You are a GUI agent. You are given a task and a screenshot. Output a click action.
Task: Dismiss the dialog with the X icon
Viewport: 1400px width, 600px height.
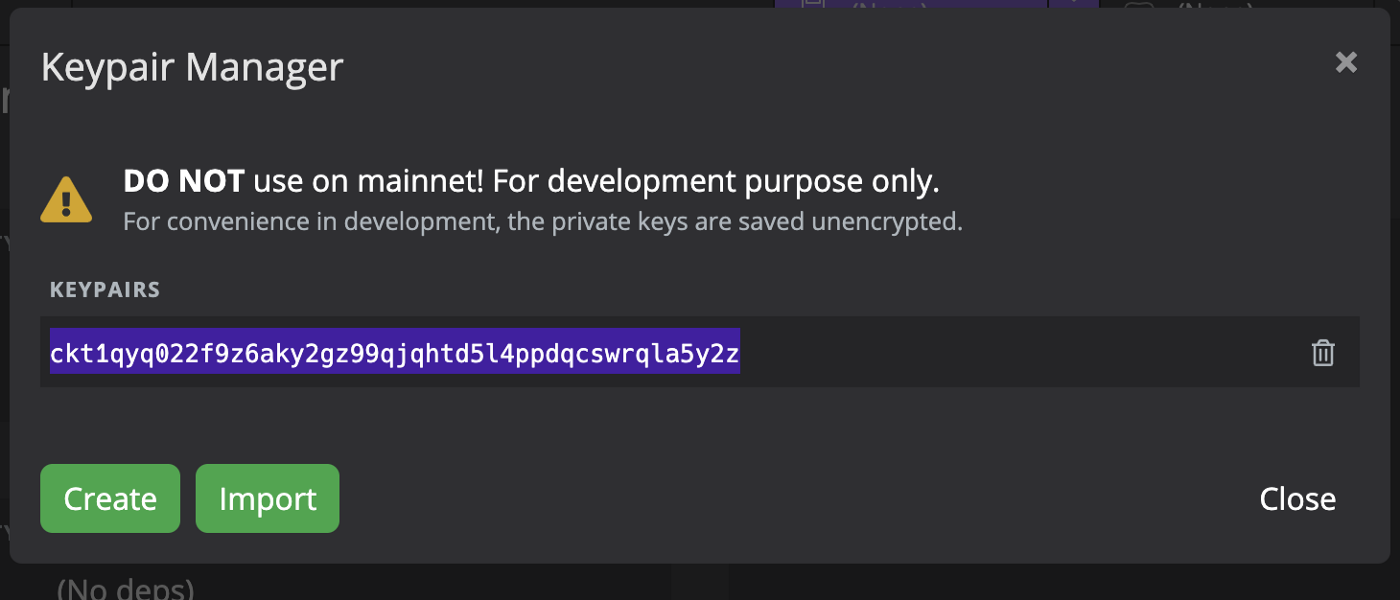(1346, 63)
